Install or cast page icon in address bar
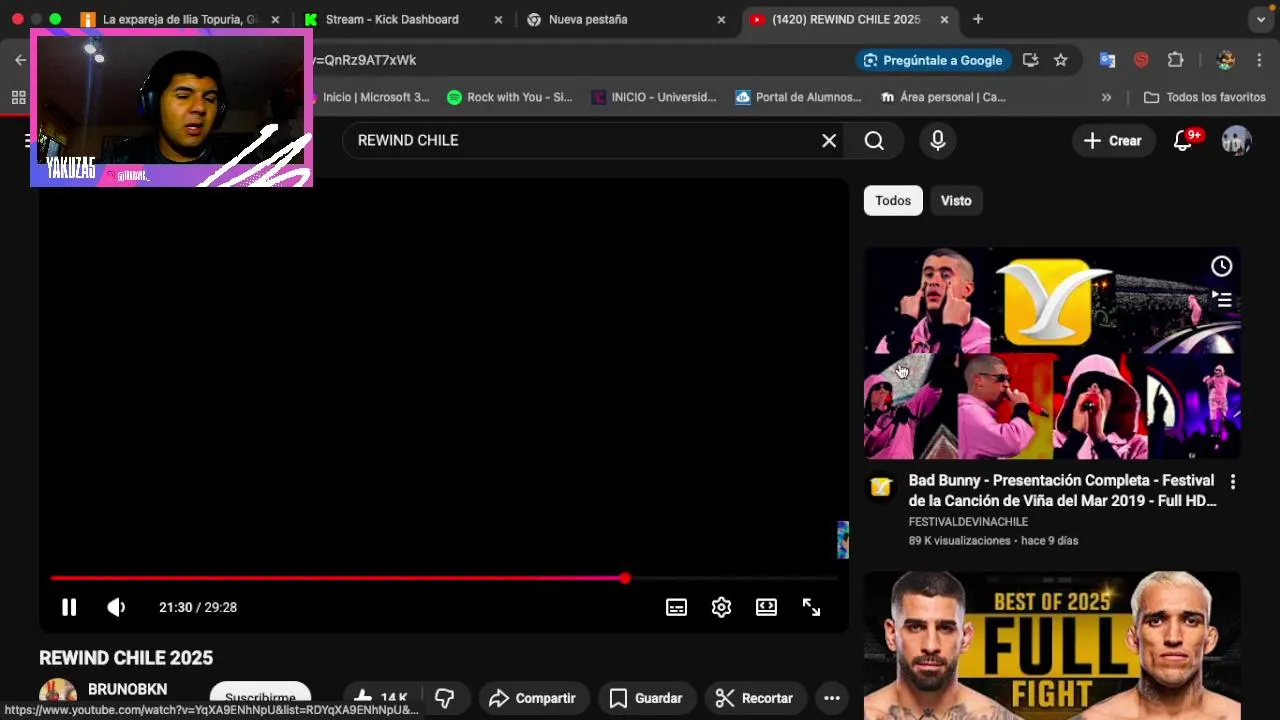This screenshot has width=1280, height=720. 1031,60
